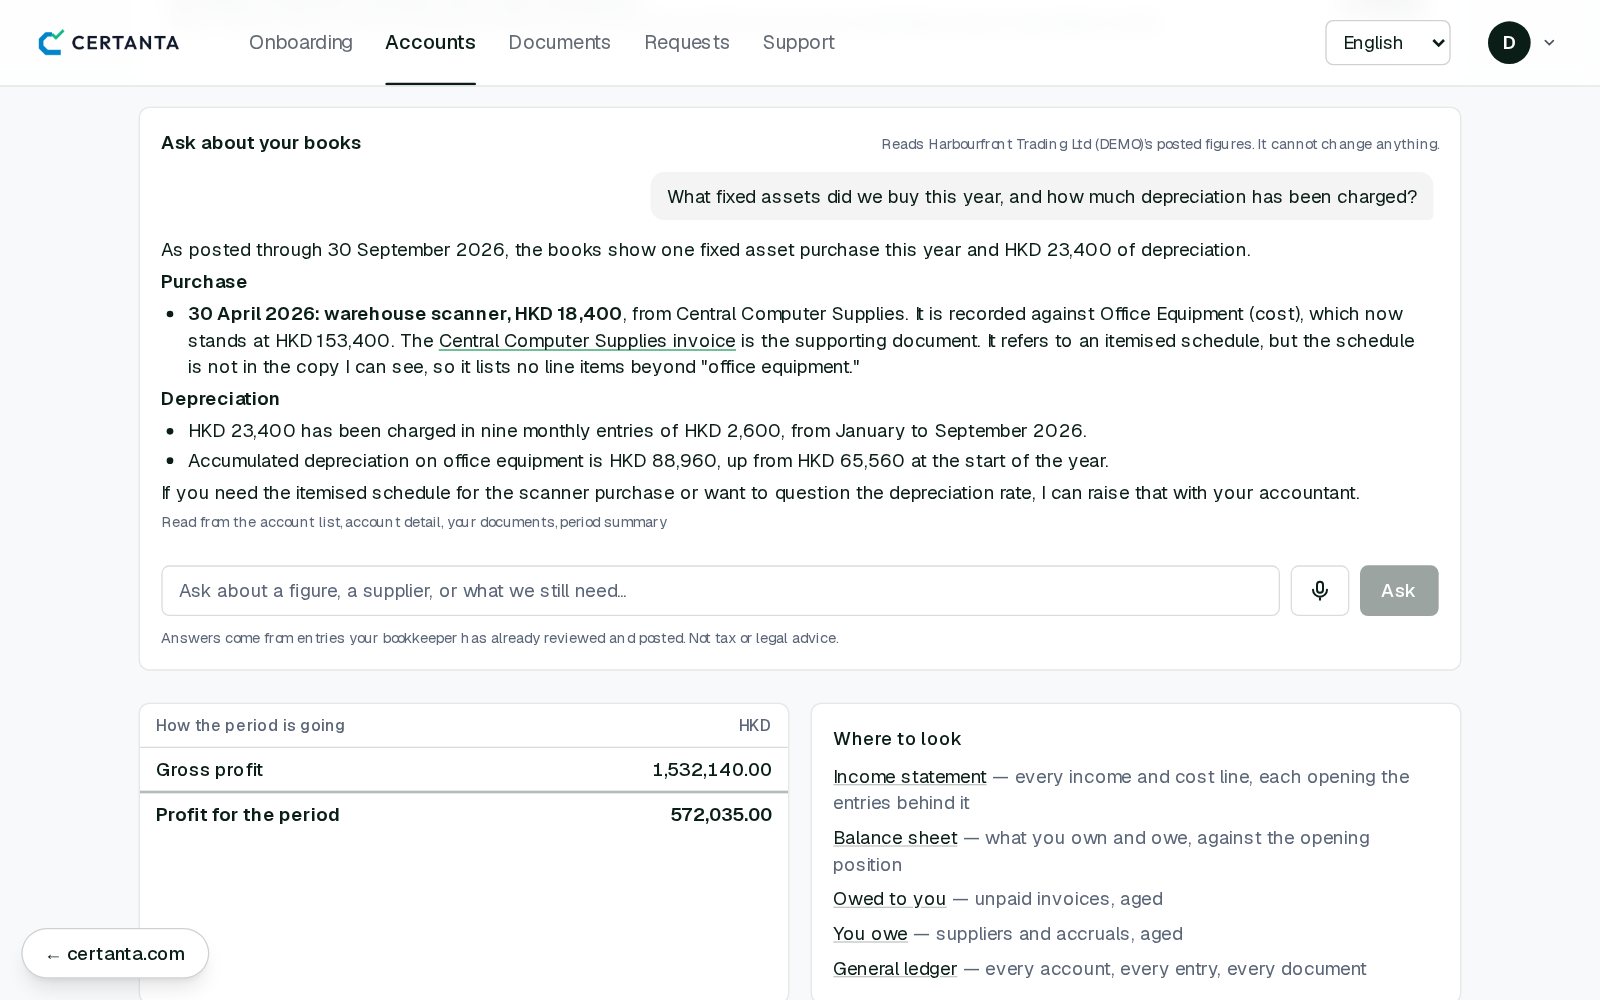
Task: Click the Gross profit row label
Action: pyautogui.click(x=209, y=769)
